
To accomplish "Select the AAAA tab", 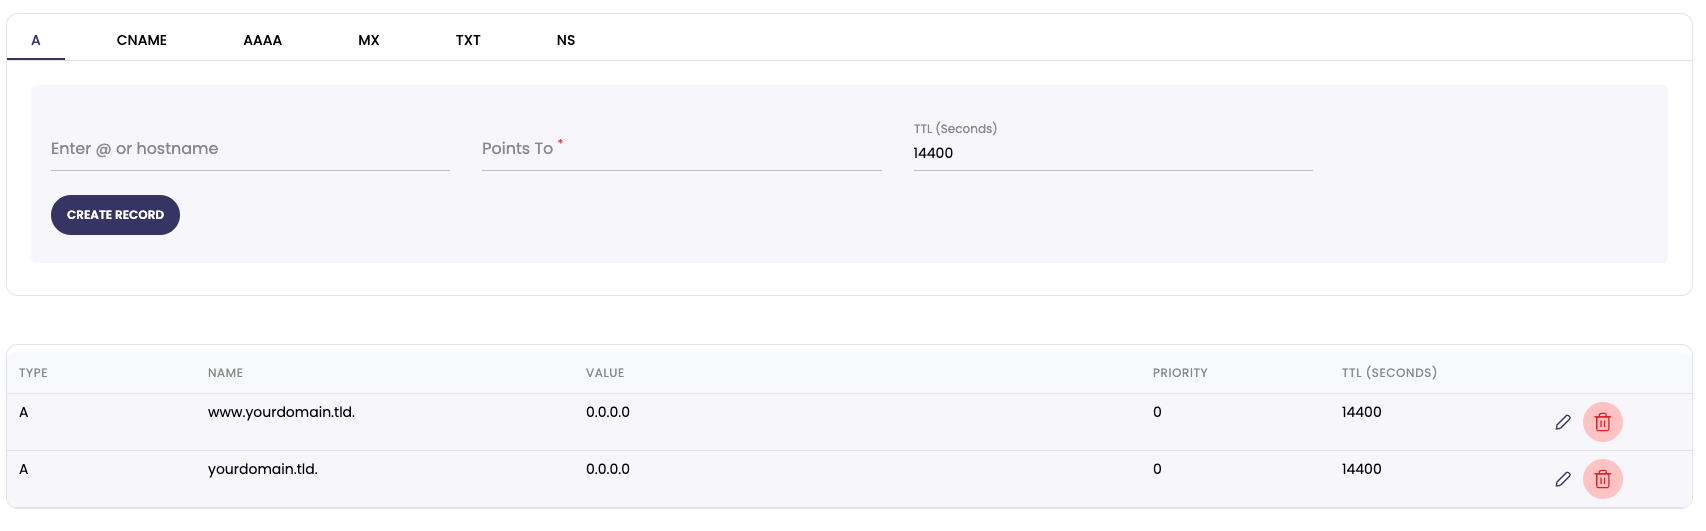I will click(263, 40).
